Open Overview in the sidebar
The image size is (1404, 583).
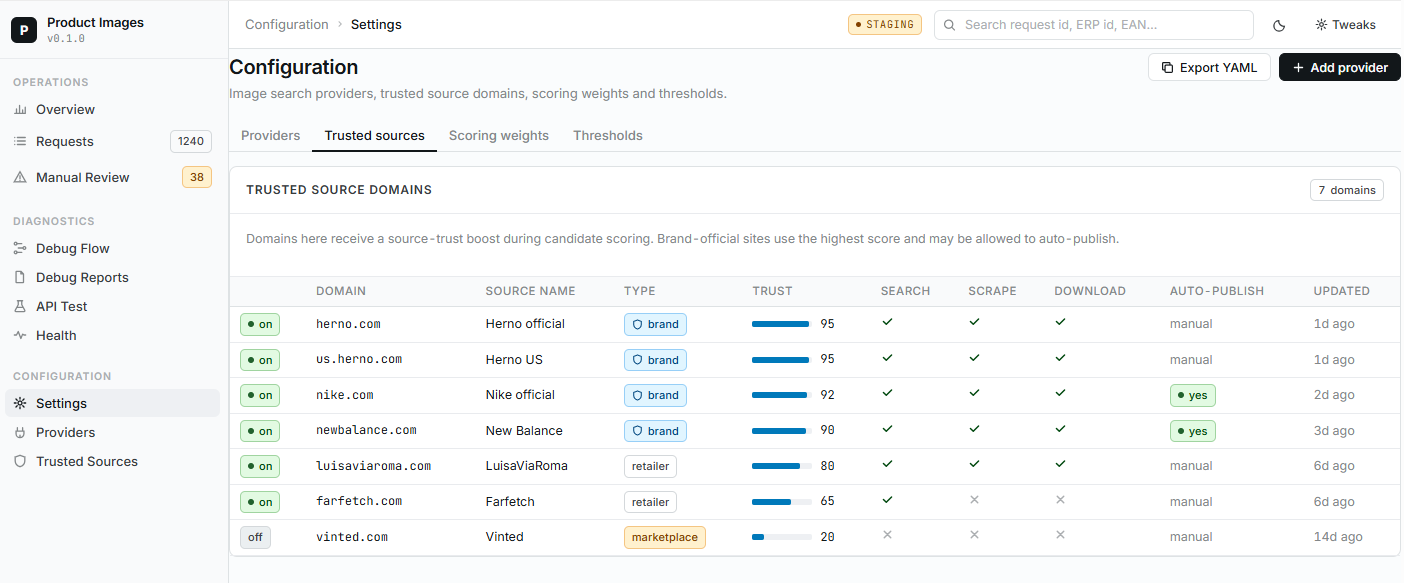[112, 110]
